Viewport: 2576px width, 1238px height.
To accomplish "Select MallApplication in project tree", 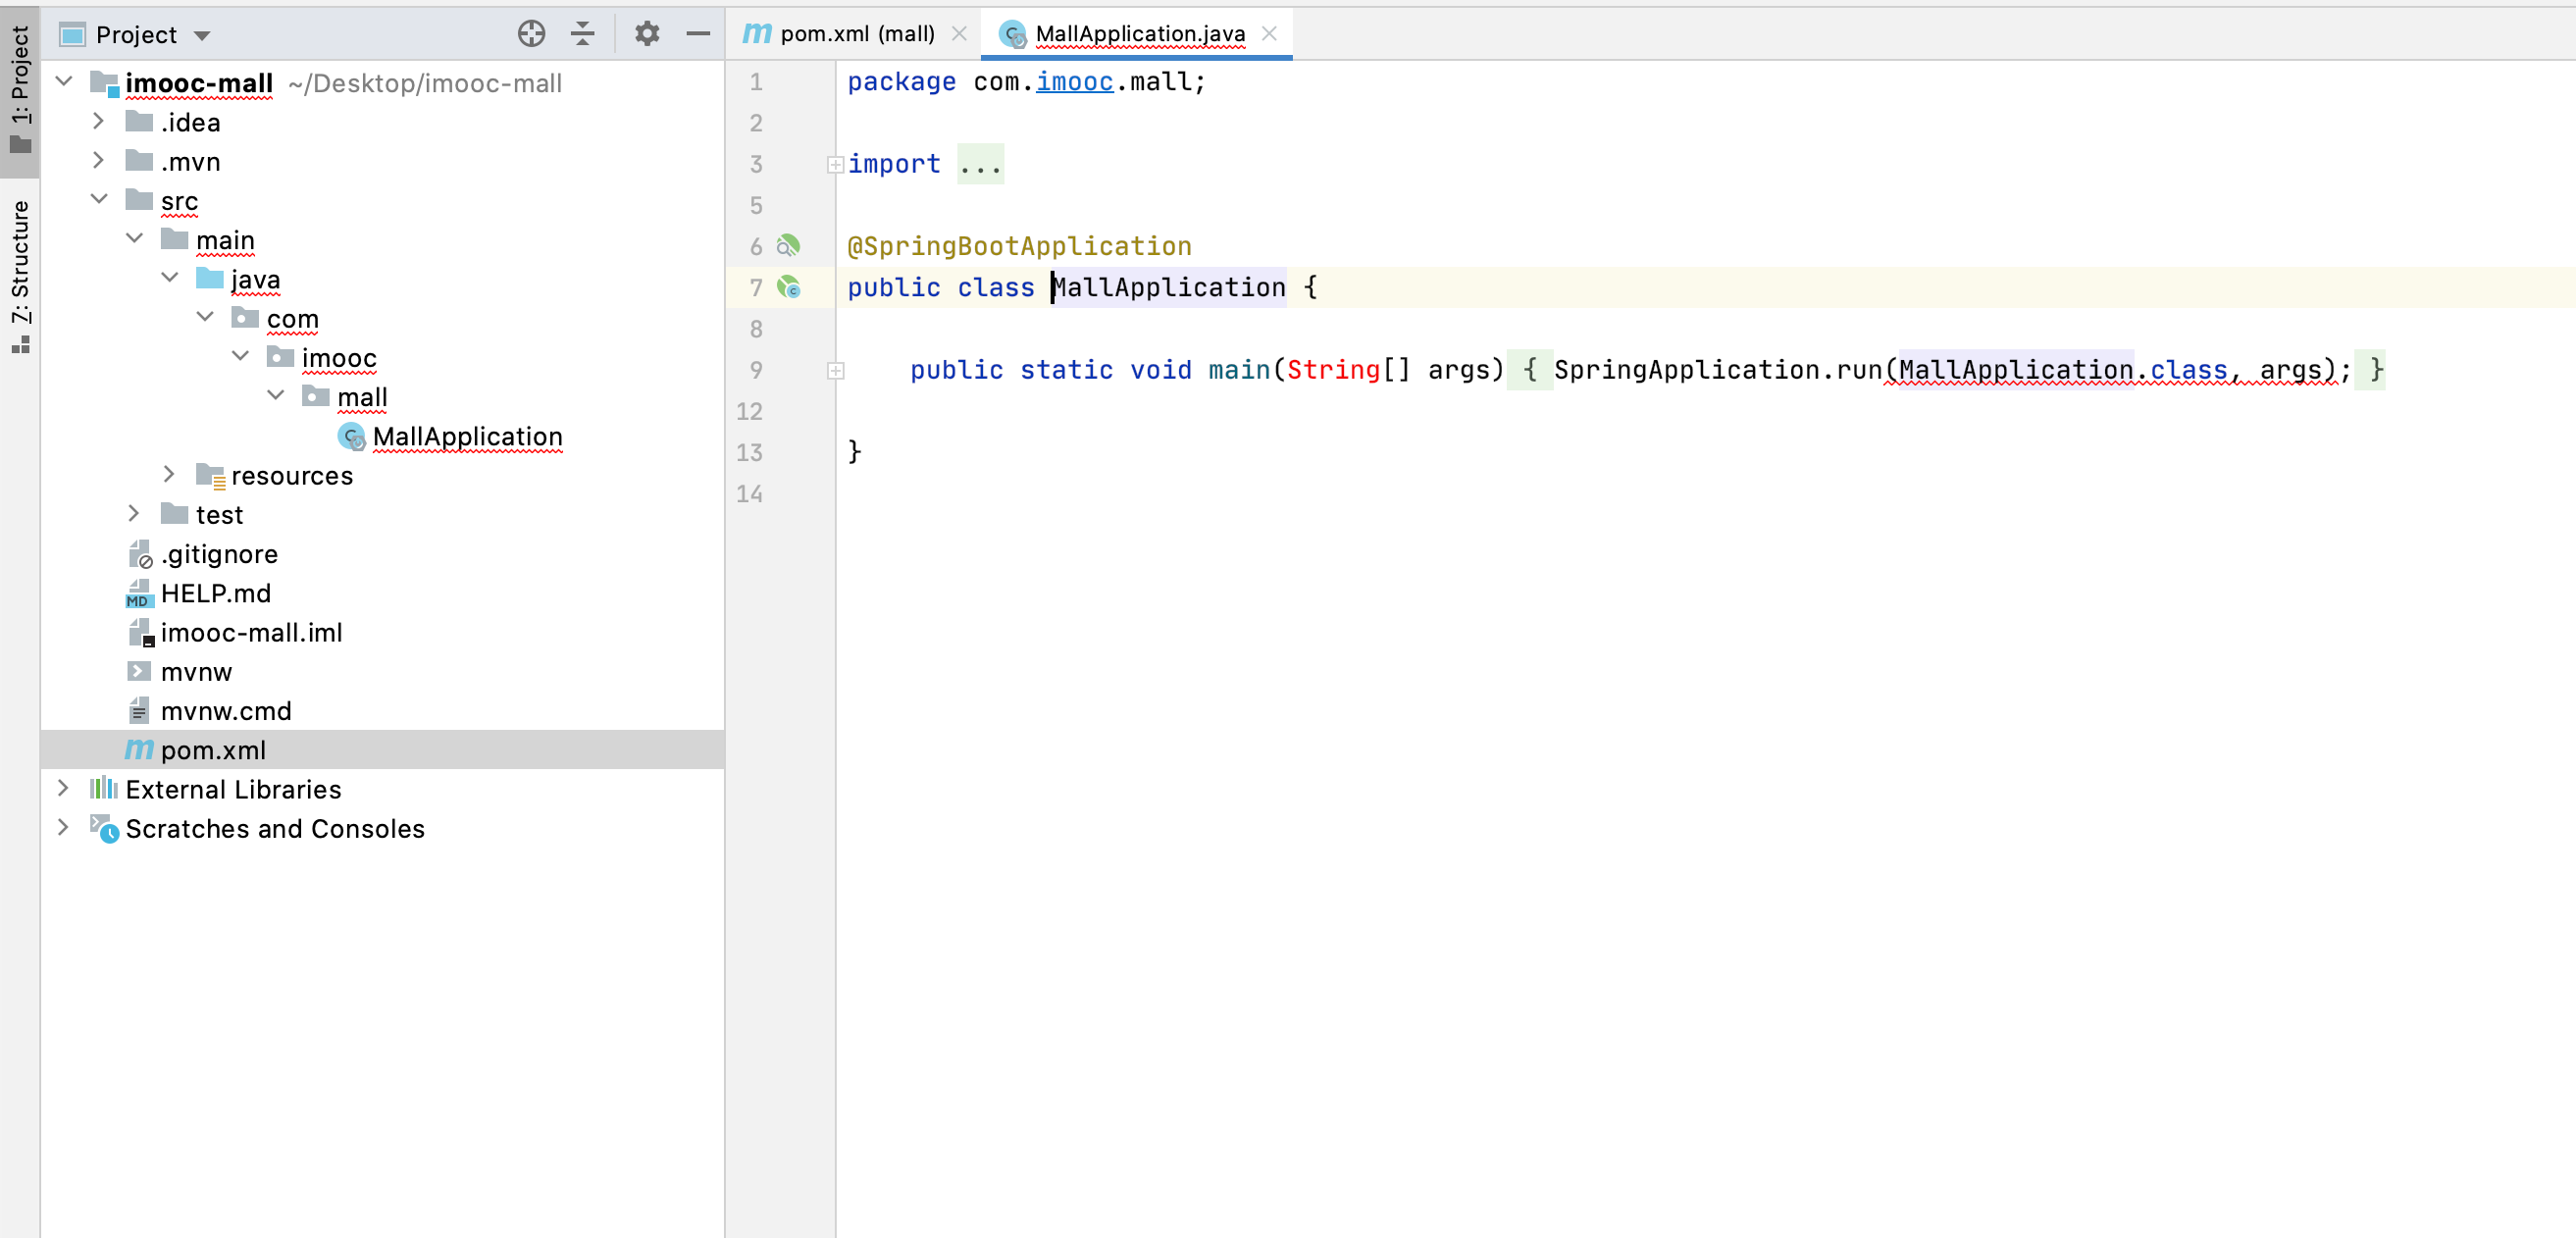I will point(467,437).
